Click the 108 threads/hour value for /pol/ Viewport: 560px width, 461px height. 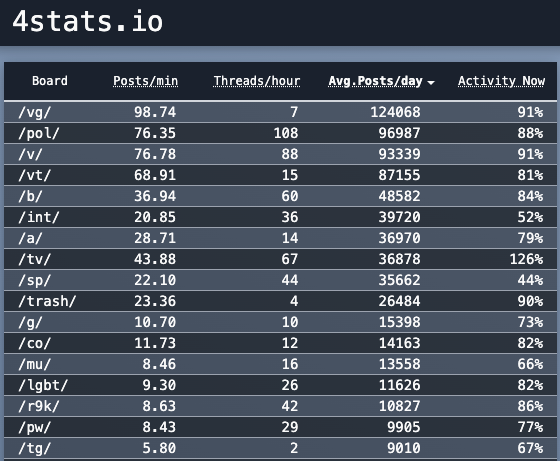point(286,133)
